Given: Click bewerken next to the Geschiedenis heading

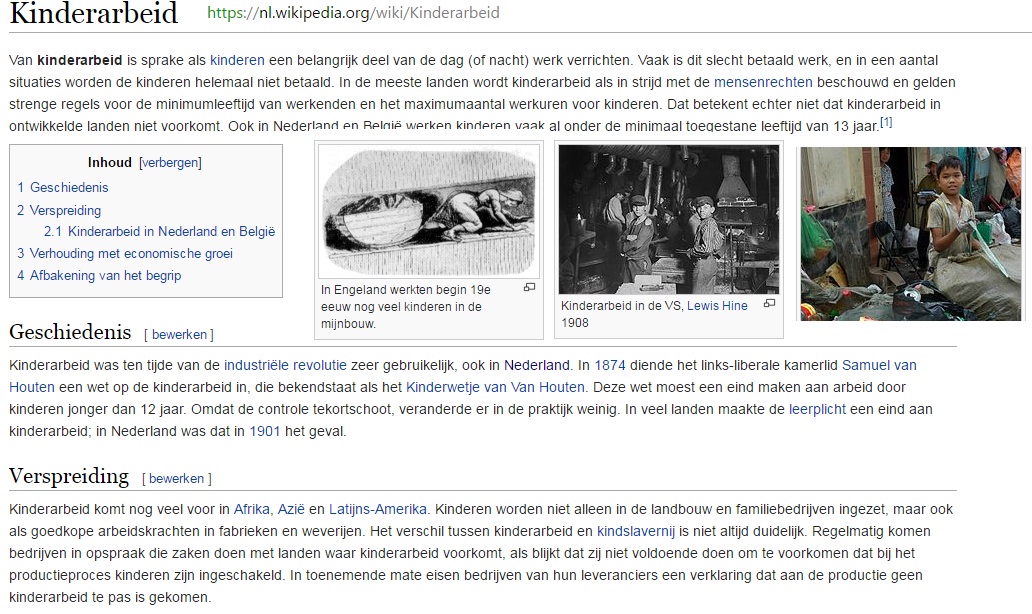Looking at the screenshot, I should (181, 334).
